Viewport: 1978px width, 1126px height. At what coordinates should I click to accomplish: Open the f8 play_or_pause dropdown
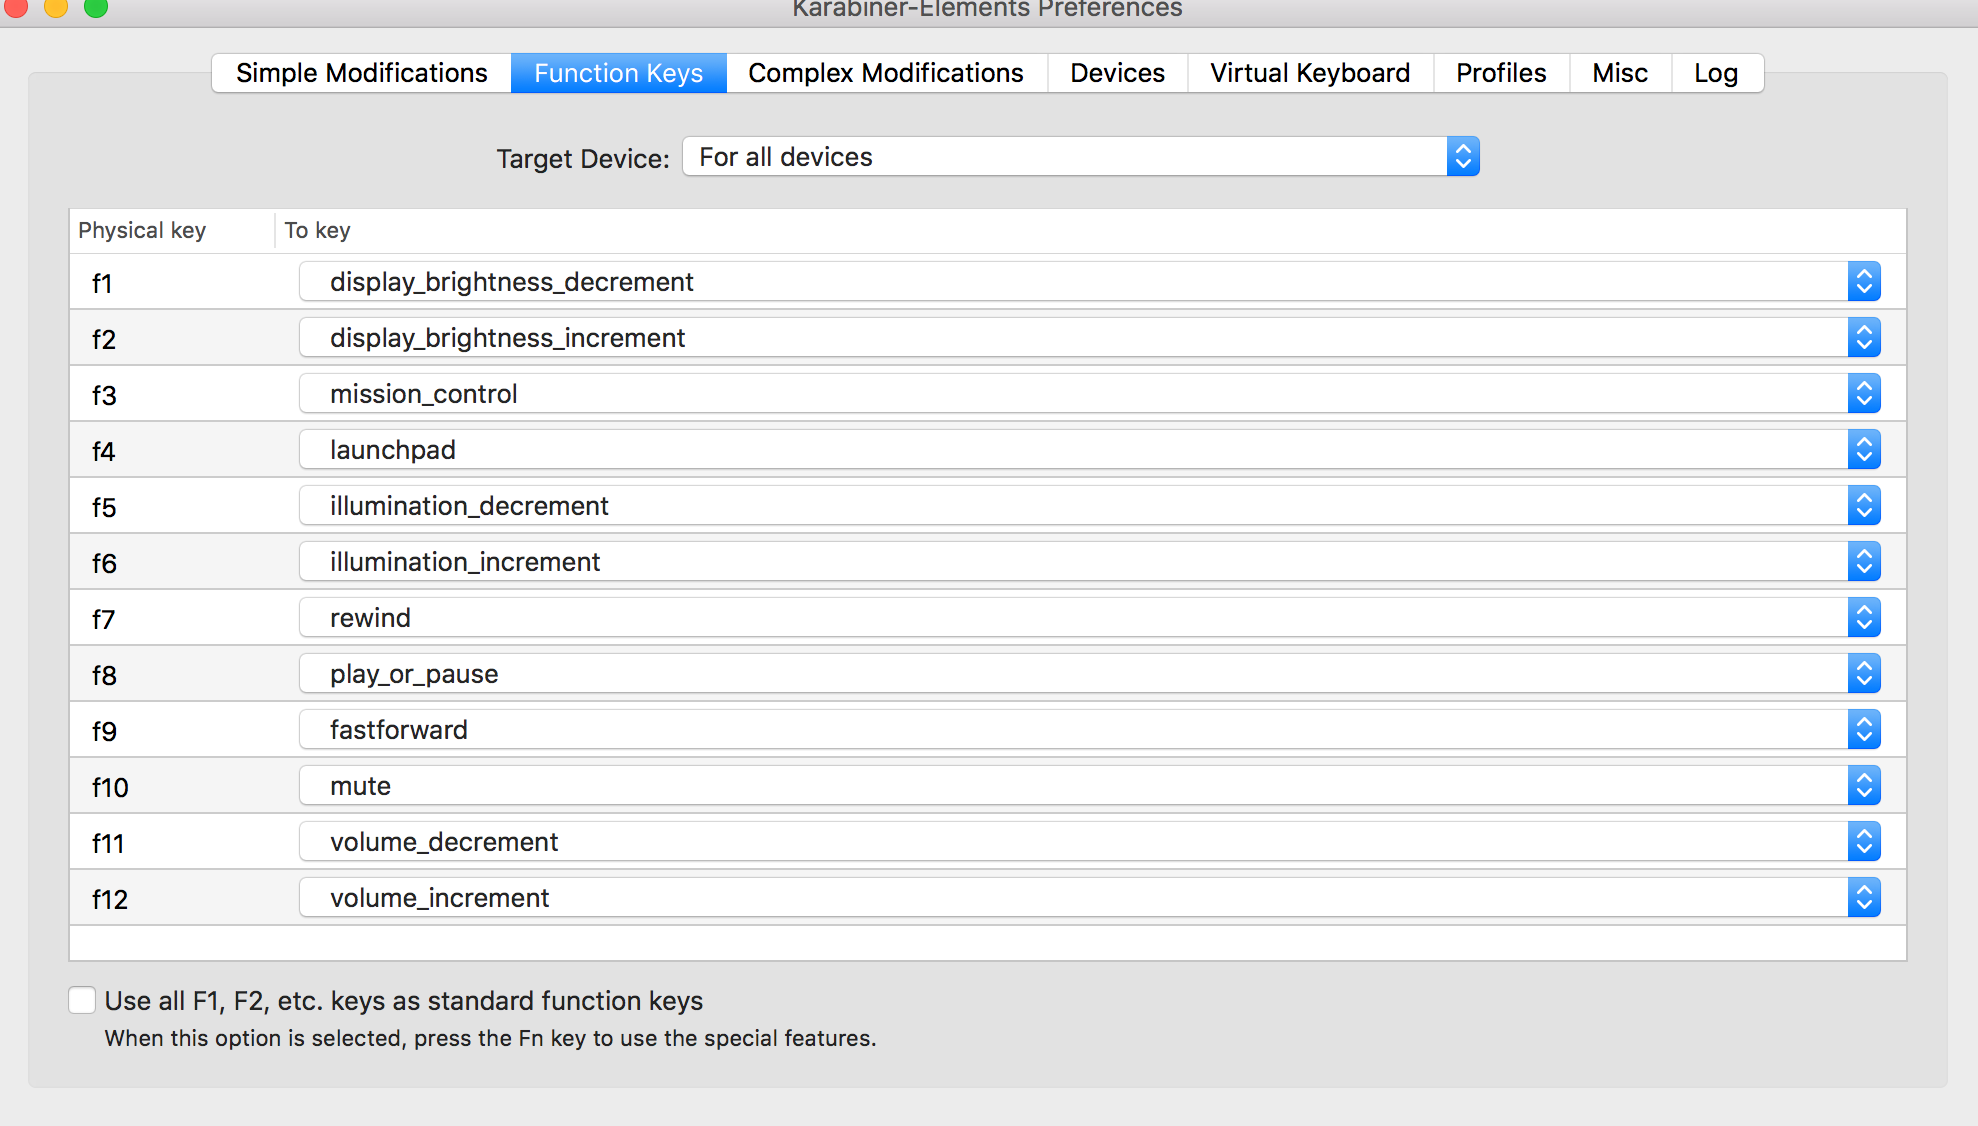pyautogui.click(x=1088, y=674)
